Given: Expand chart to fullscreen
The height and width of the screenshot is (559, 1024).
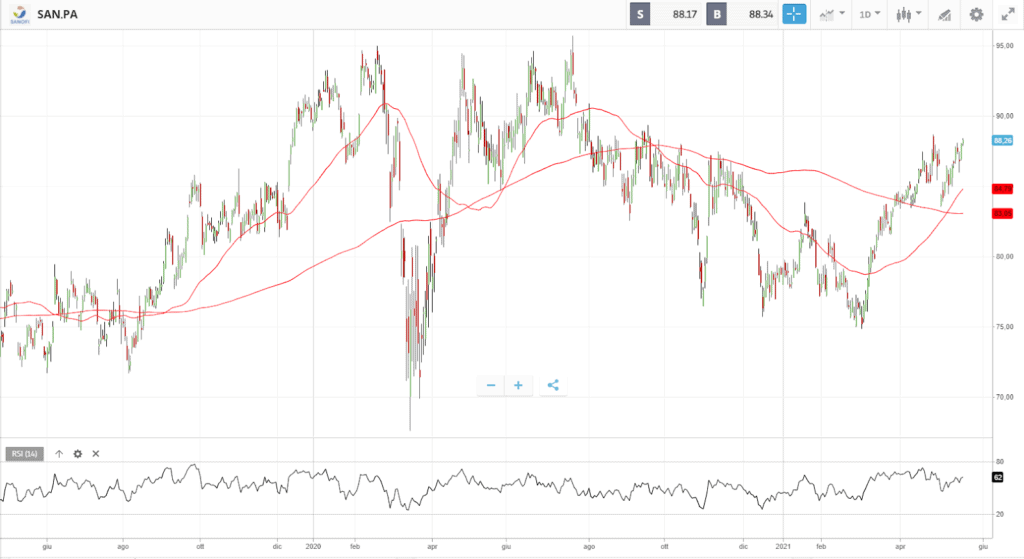Looking at the screenshot, I should point(1007,14).
